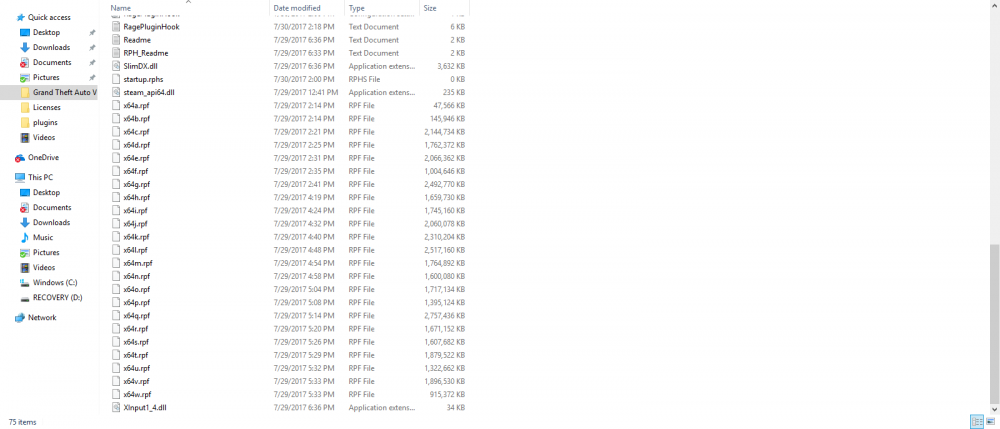The width and height of the screenshot is (1000, 429).
Task: Click the scrollbar down arrow of file list
Action: point(995,409)
